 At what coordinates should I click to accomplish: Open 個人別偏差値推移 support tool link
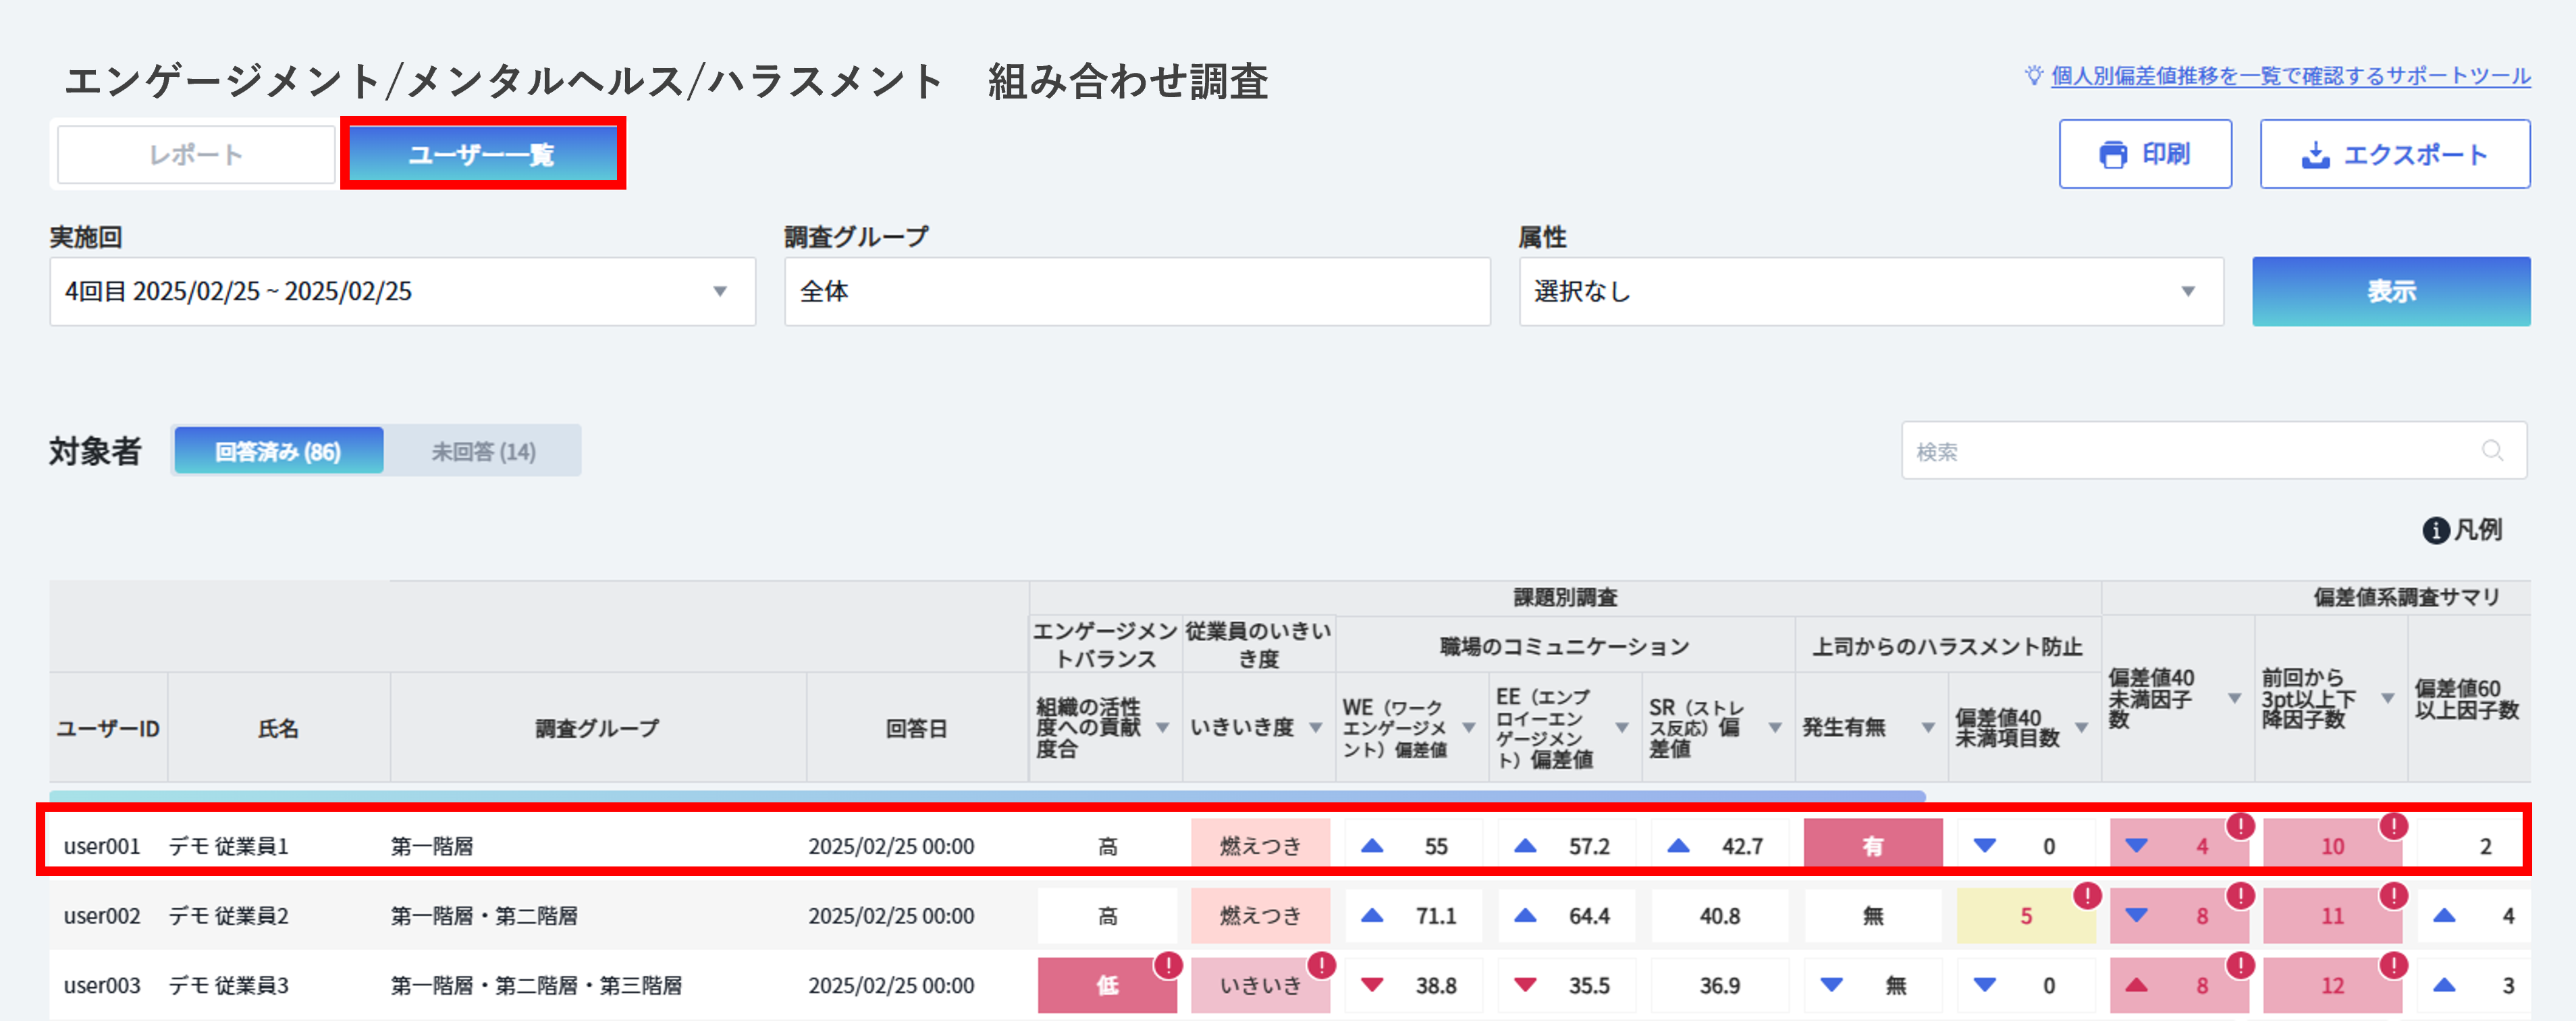2291,76
